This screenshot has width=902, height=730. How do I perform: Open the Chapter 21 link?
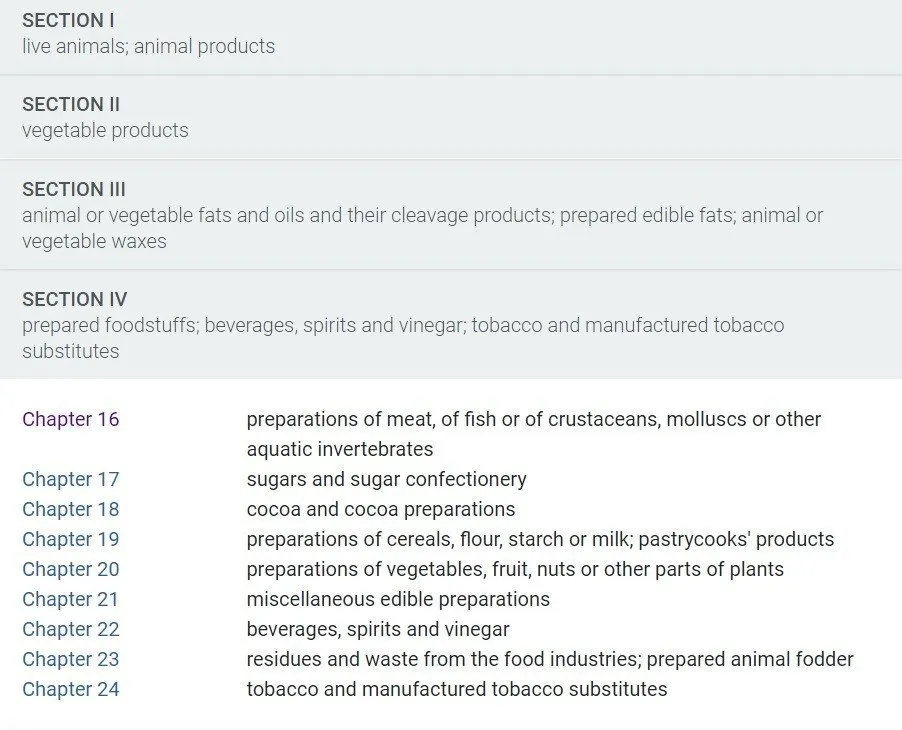click(70, 599)
